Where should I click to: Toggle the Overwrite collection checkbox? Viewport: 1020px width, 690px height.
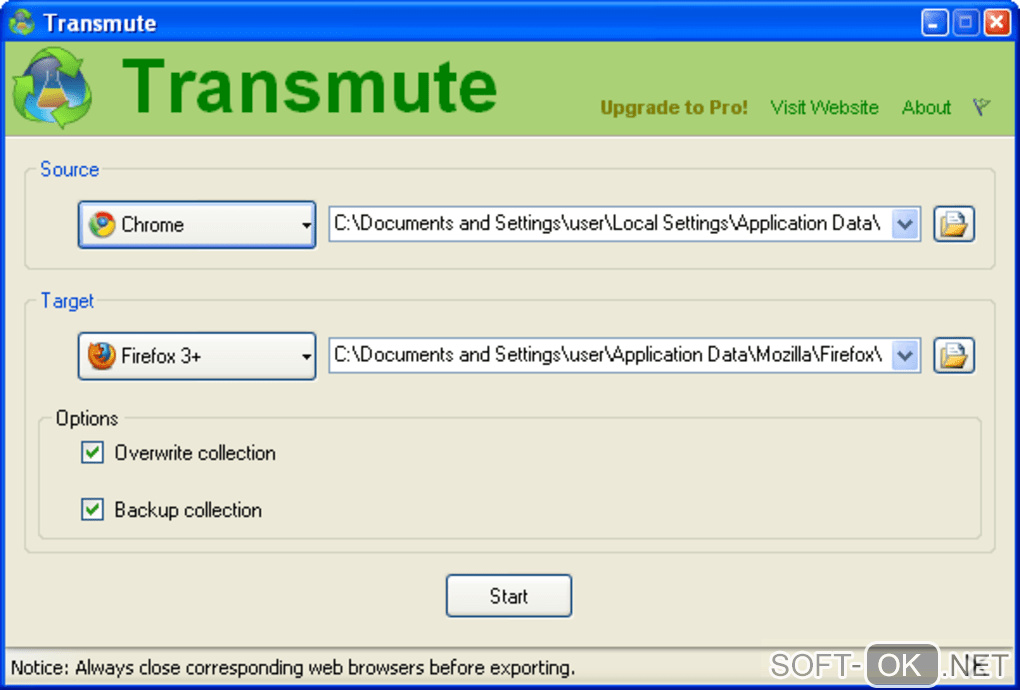92,453
